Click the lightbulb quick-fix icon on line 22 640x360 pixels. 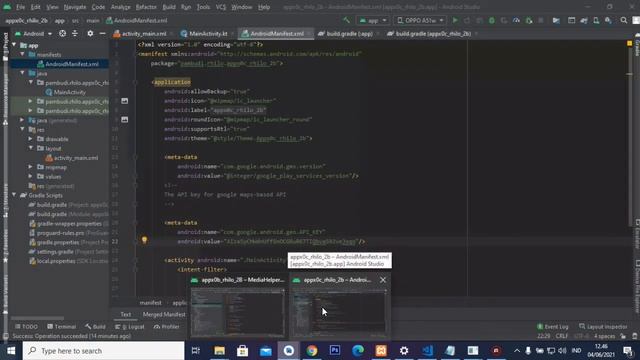(x=144, y=240)
